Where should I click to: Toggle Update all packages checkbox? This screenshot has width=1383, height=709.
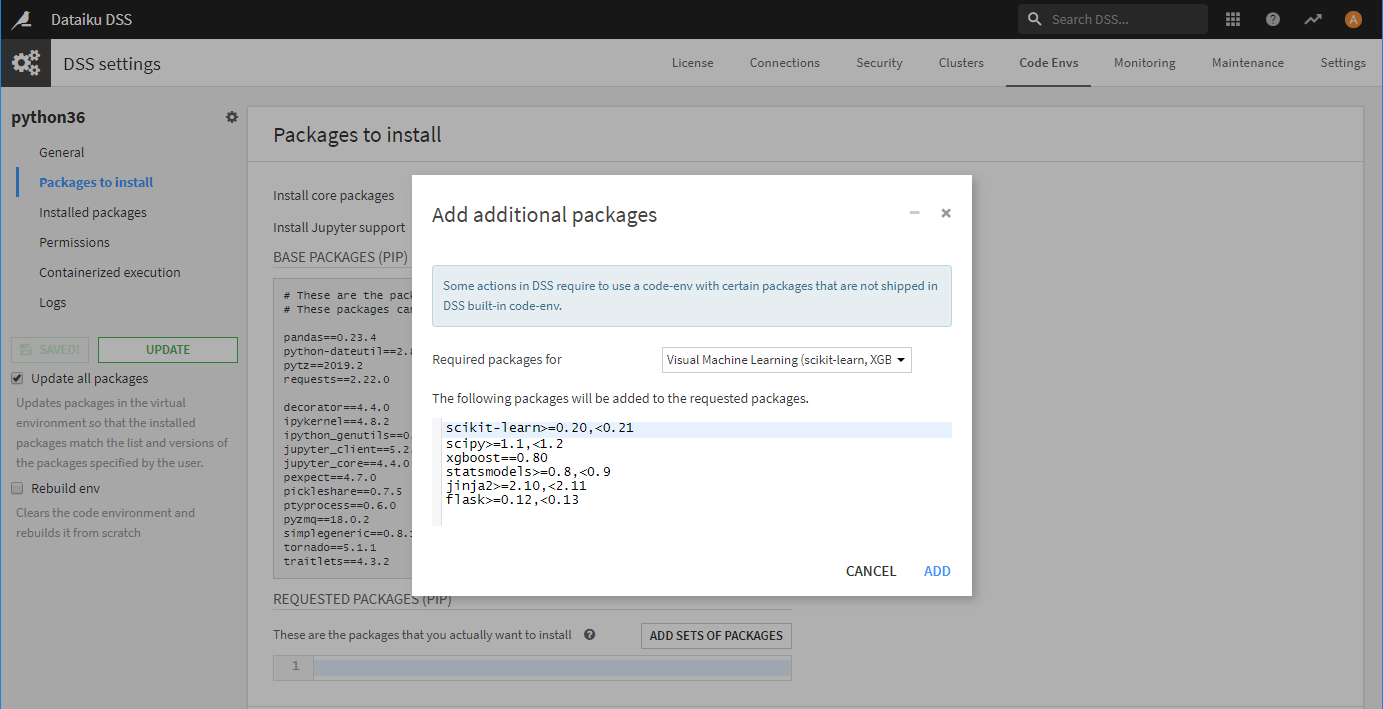(x=18, y=379)
